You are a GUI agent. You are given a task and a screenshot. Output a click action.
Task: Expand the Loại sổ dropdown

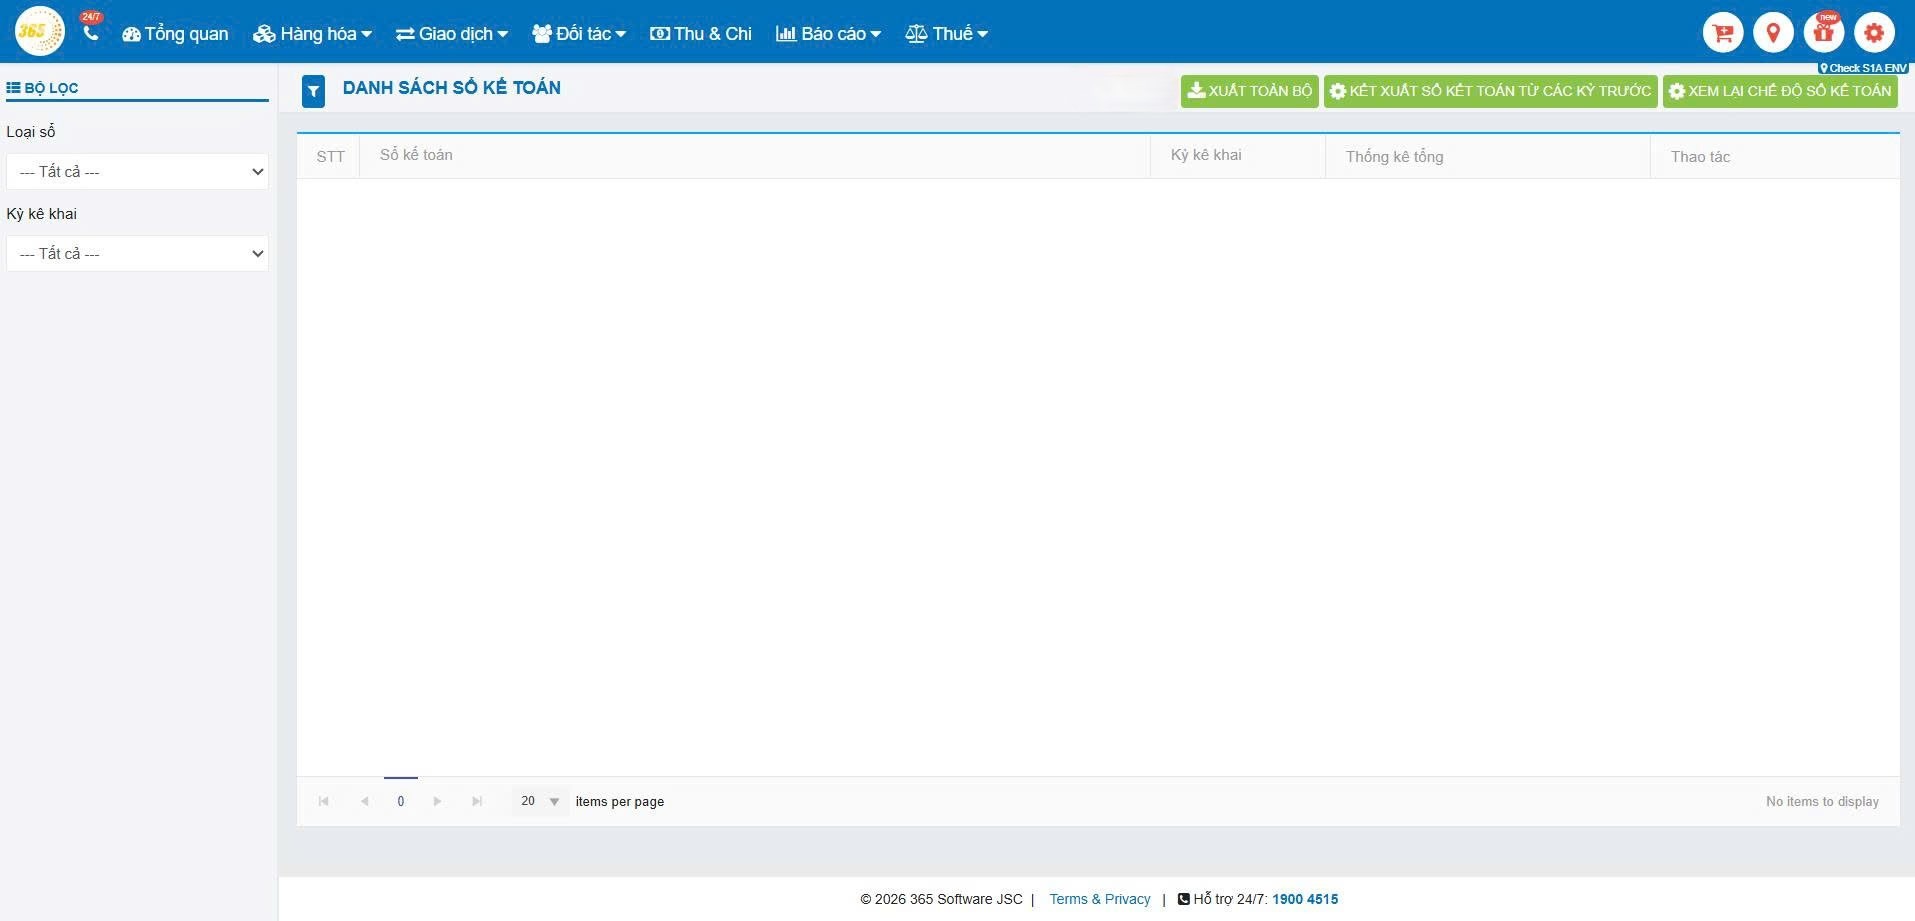point(137,171)
